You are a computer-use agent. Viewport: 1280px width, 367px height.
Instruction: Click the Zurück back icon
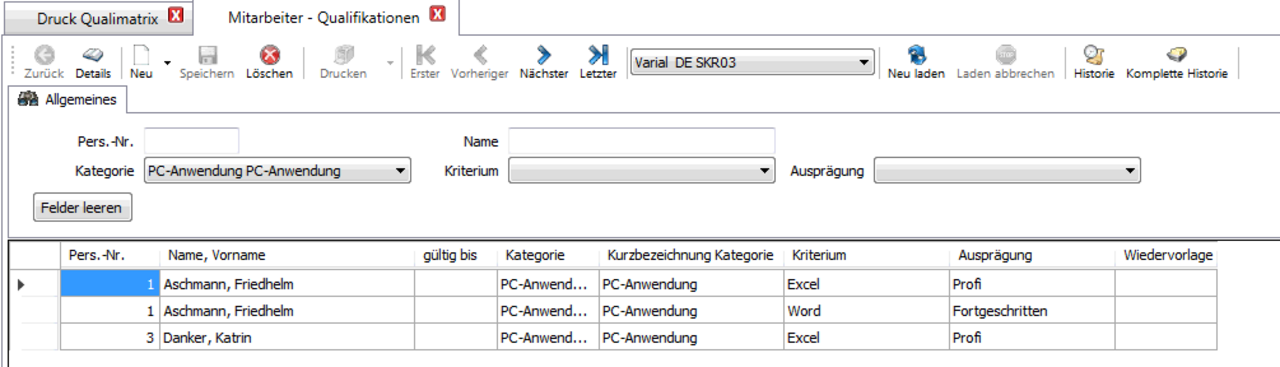tap(44, 54)
